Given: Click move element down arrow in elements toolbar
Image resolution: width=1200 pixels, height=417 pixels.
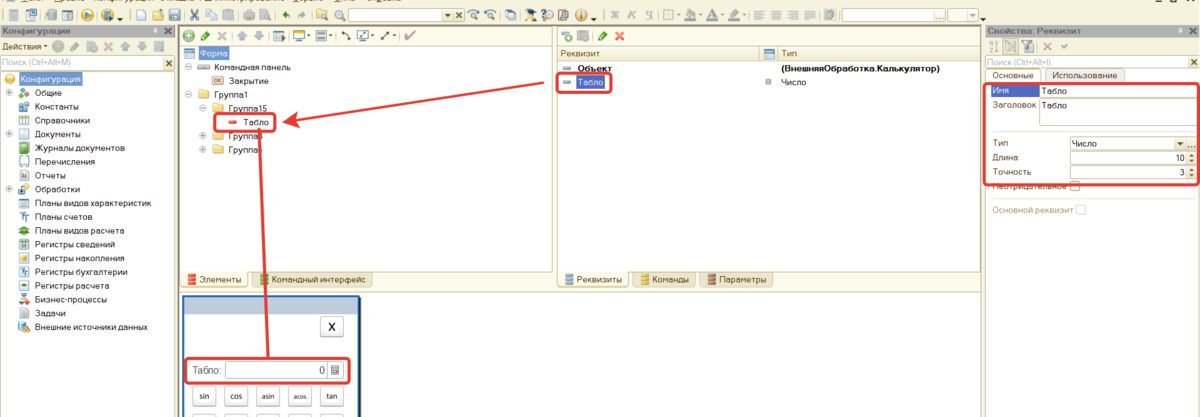Looking at the screenshot, I should pyautogui.click(x=259, y=36).
